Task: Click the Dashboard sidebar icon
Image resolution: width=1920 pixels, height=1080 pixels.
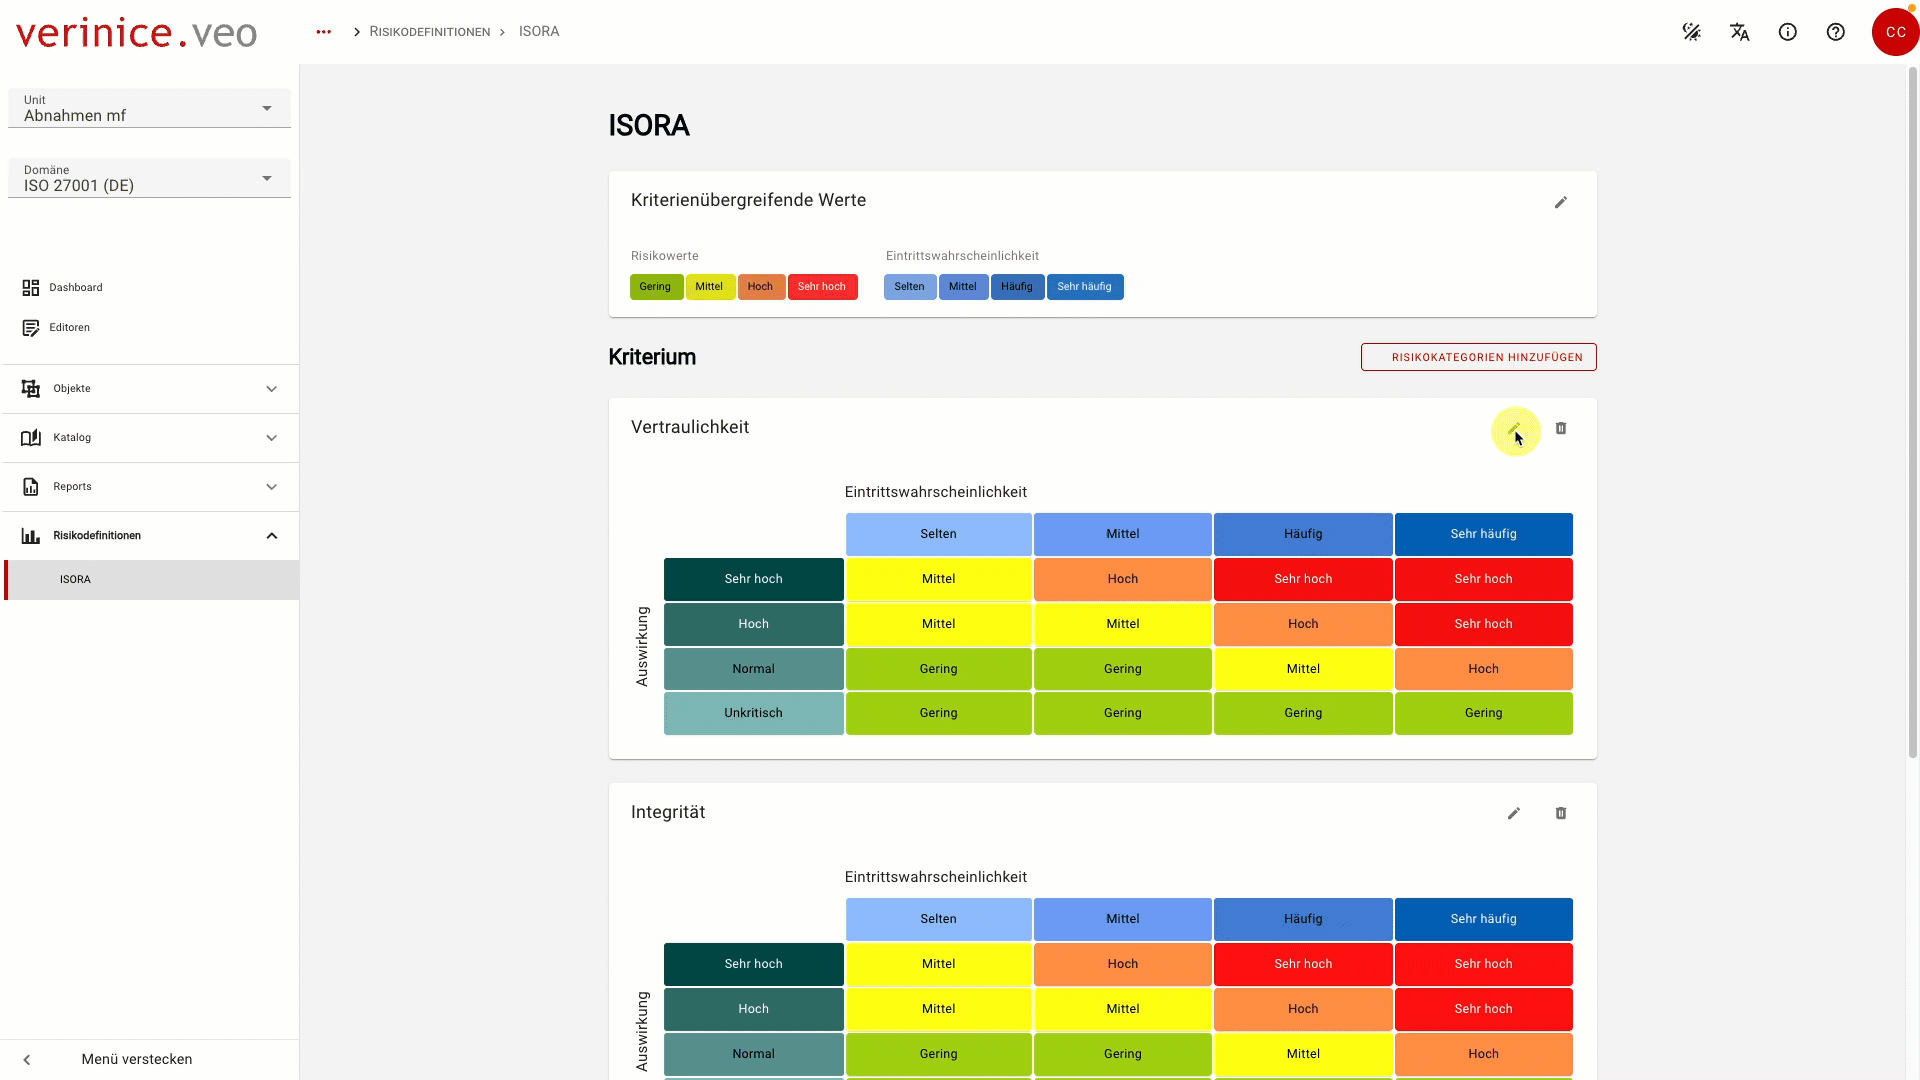Action: pyautogui.click(x=31, y=288)
